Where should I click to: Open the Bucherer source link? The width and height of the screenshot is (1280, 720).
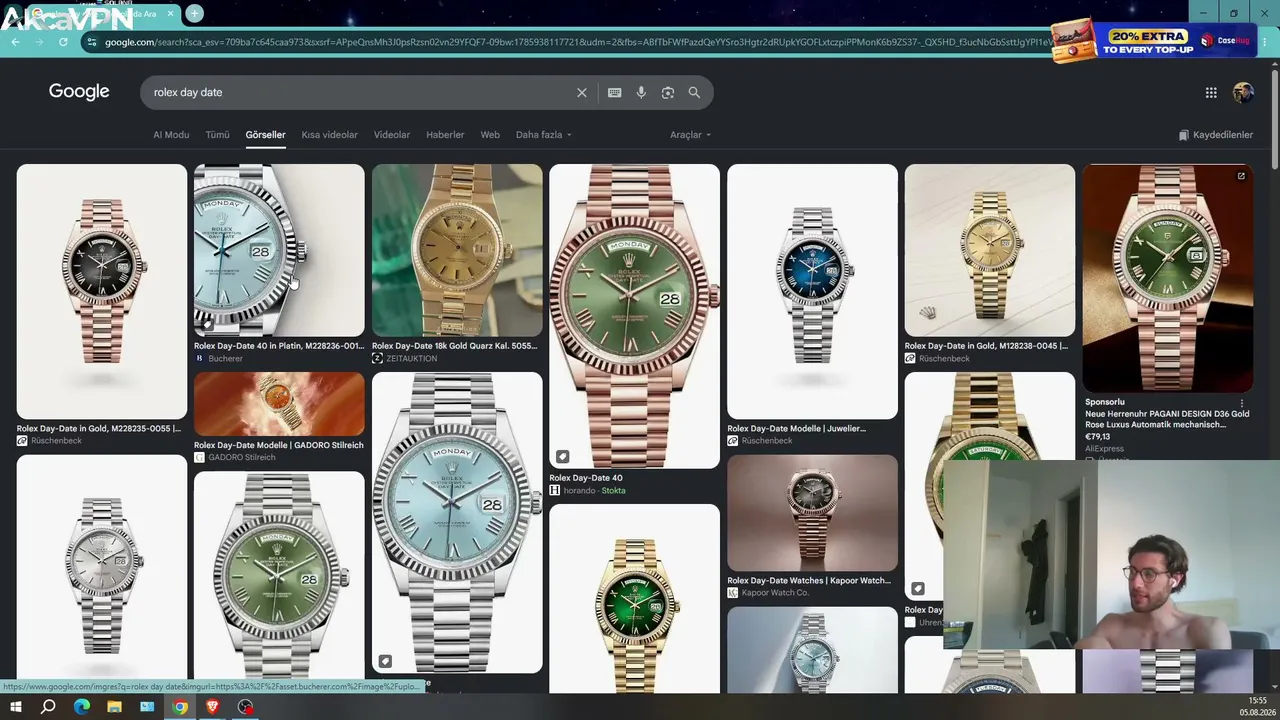click(x=226, y=358)
